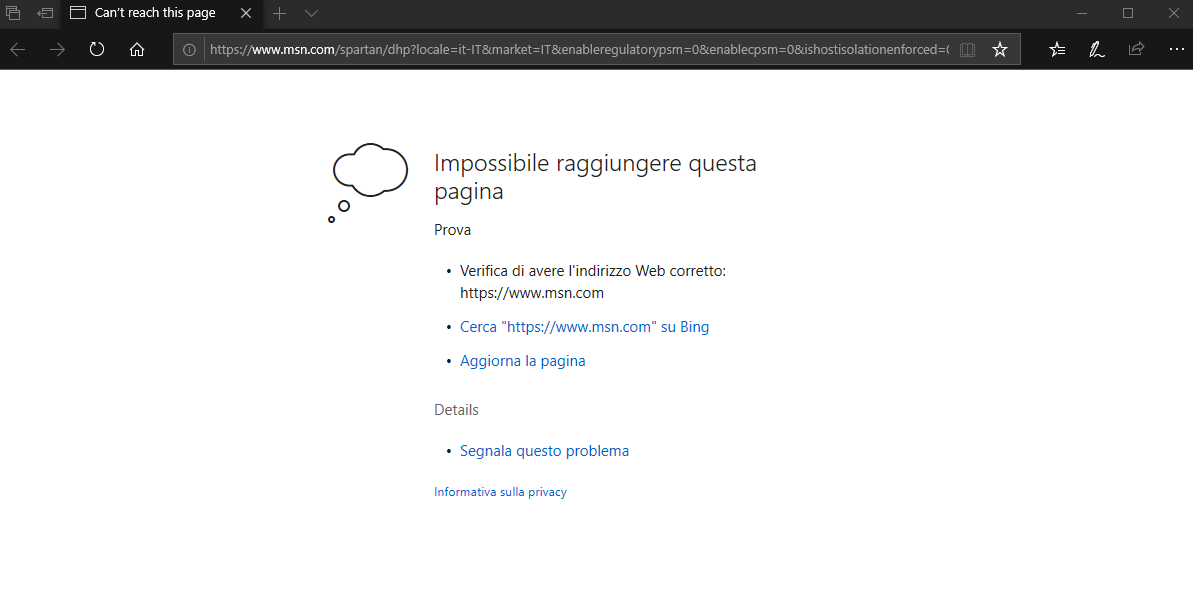Switch to Reading view icon
This screenshot has height=605, width=1193.
967,49
